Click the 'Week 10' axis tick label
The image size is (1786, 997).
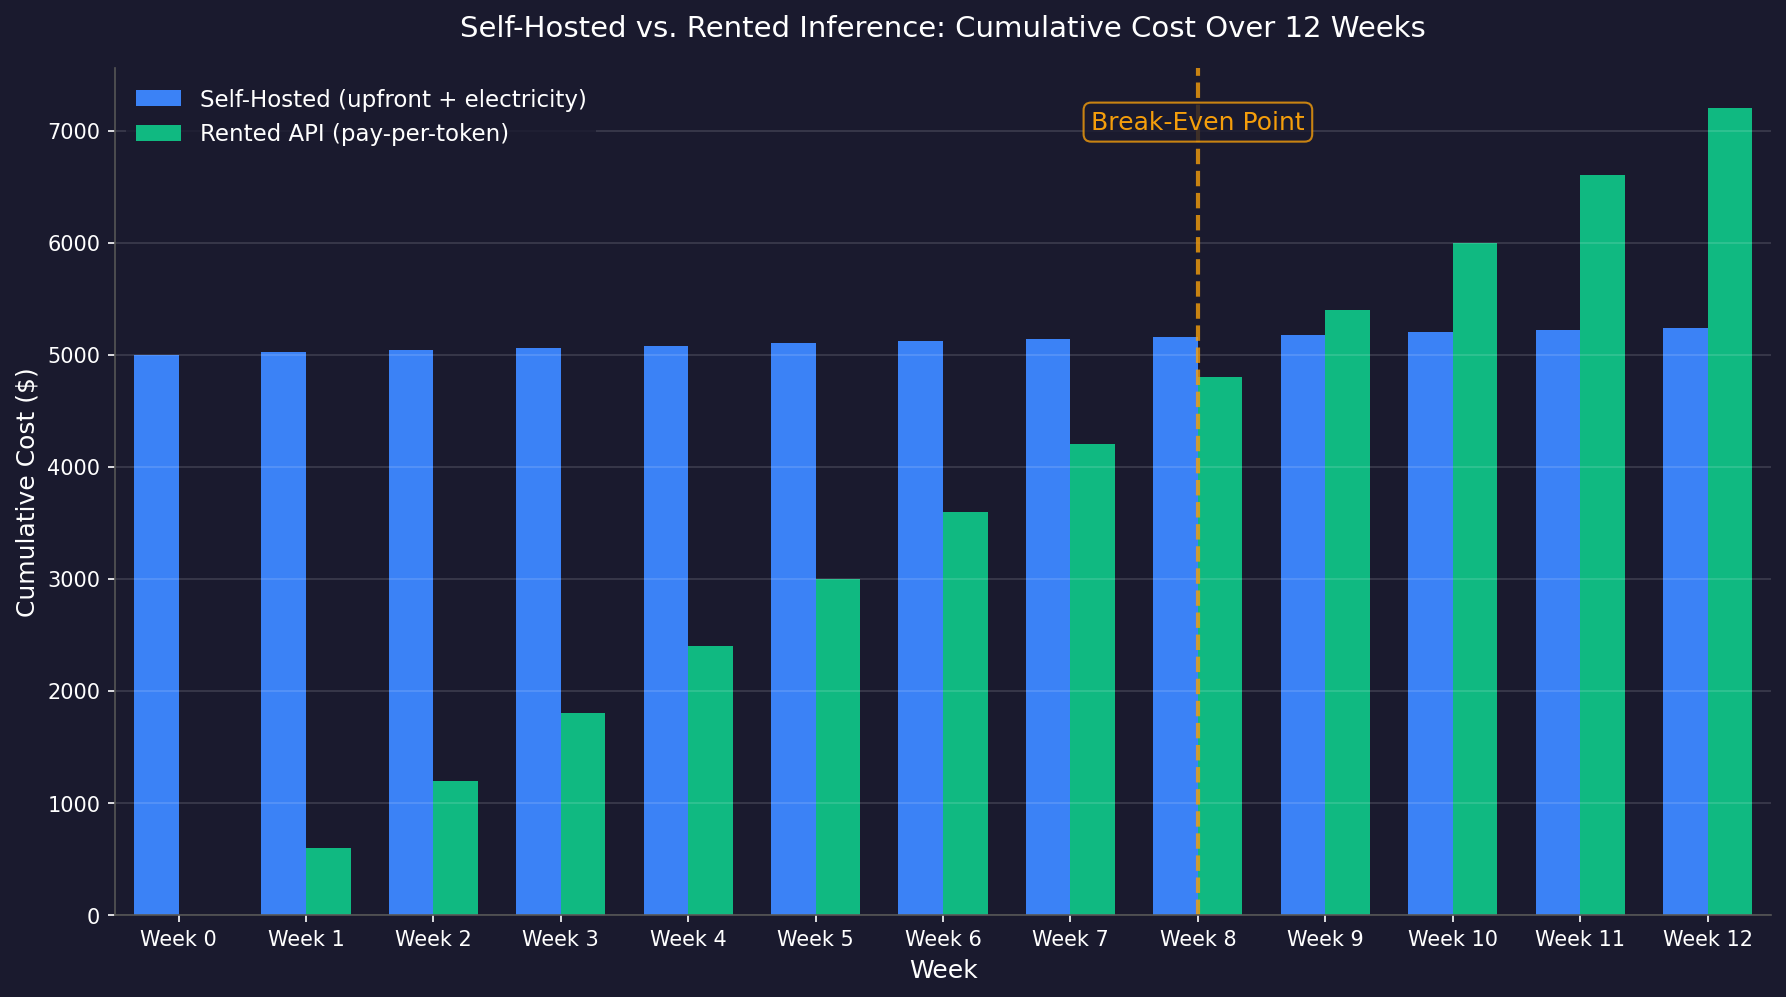[1453, 939]
